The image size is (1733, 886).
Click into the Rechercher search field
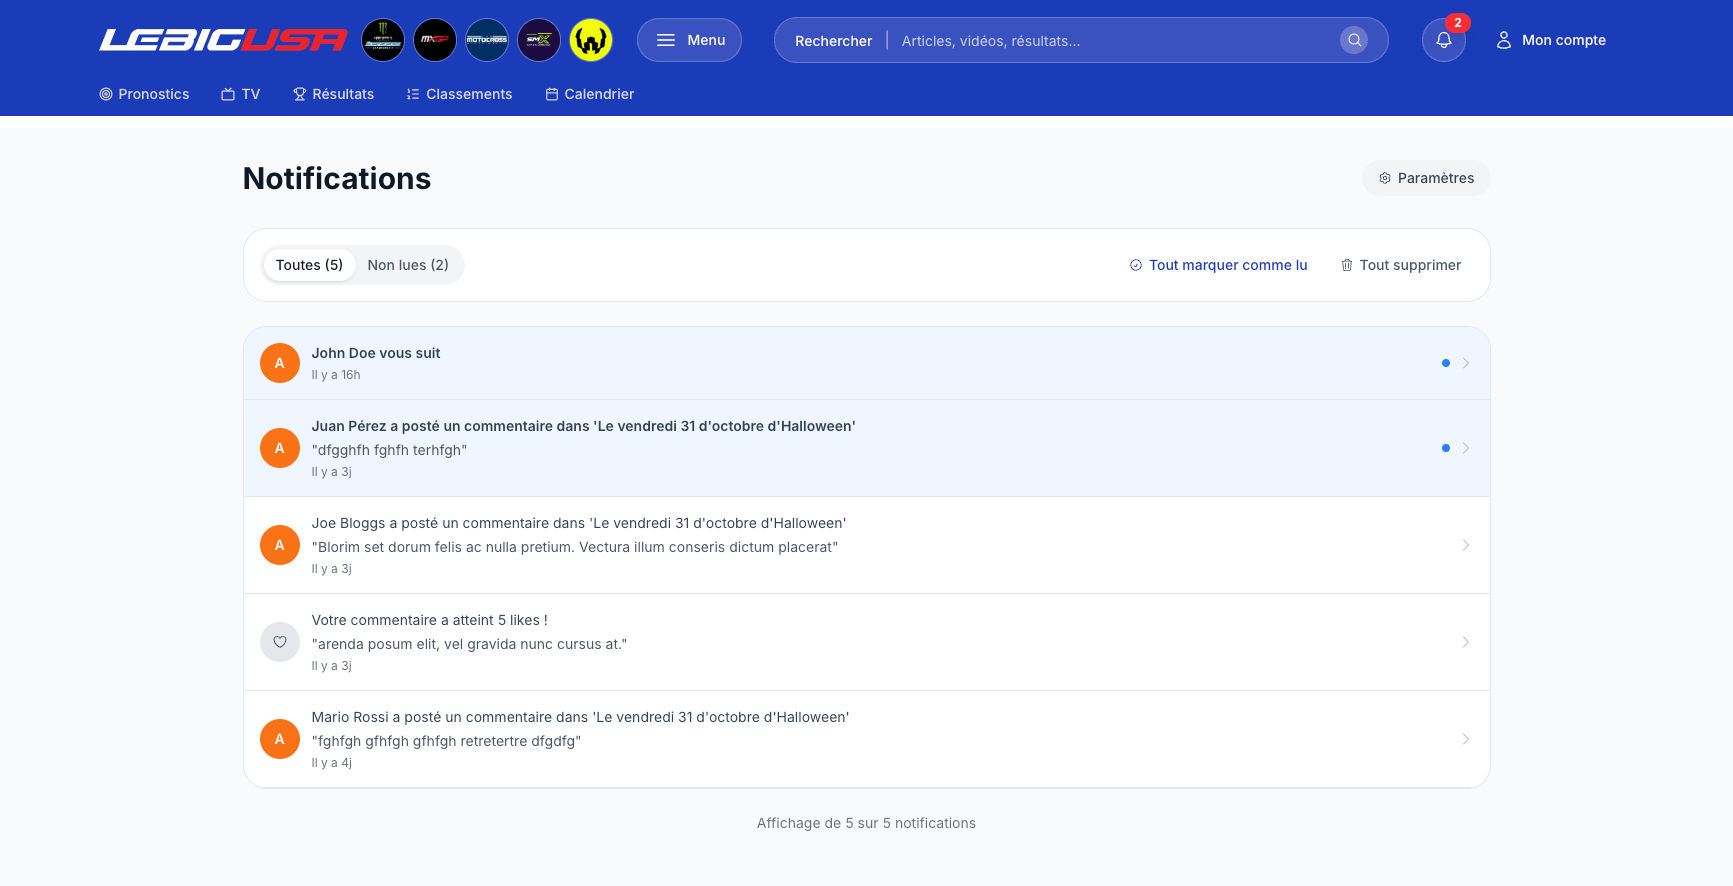tap(1110, 41)
